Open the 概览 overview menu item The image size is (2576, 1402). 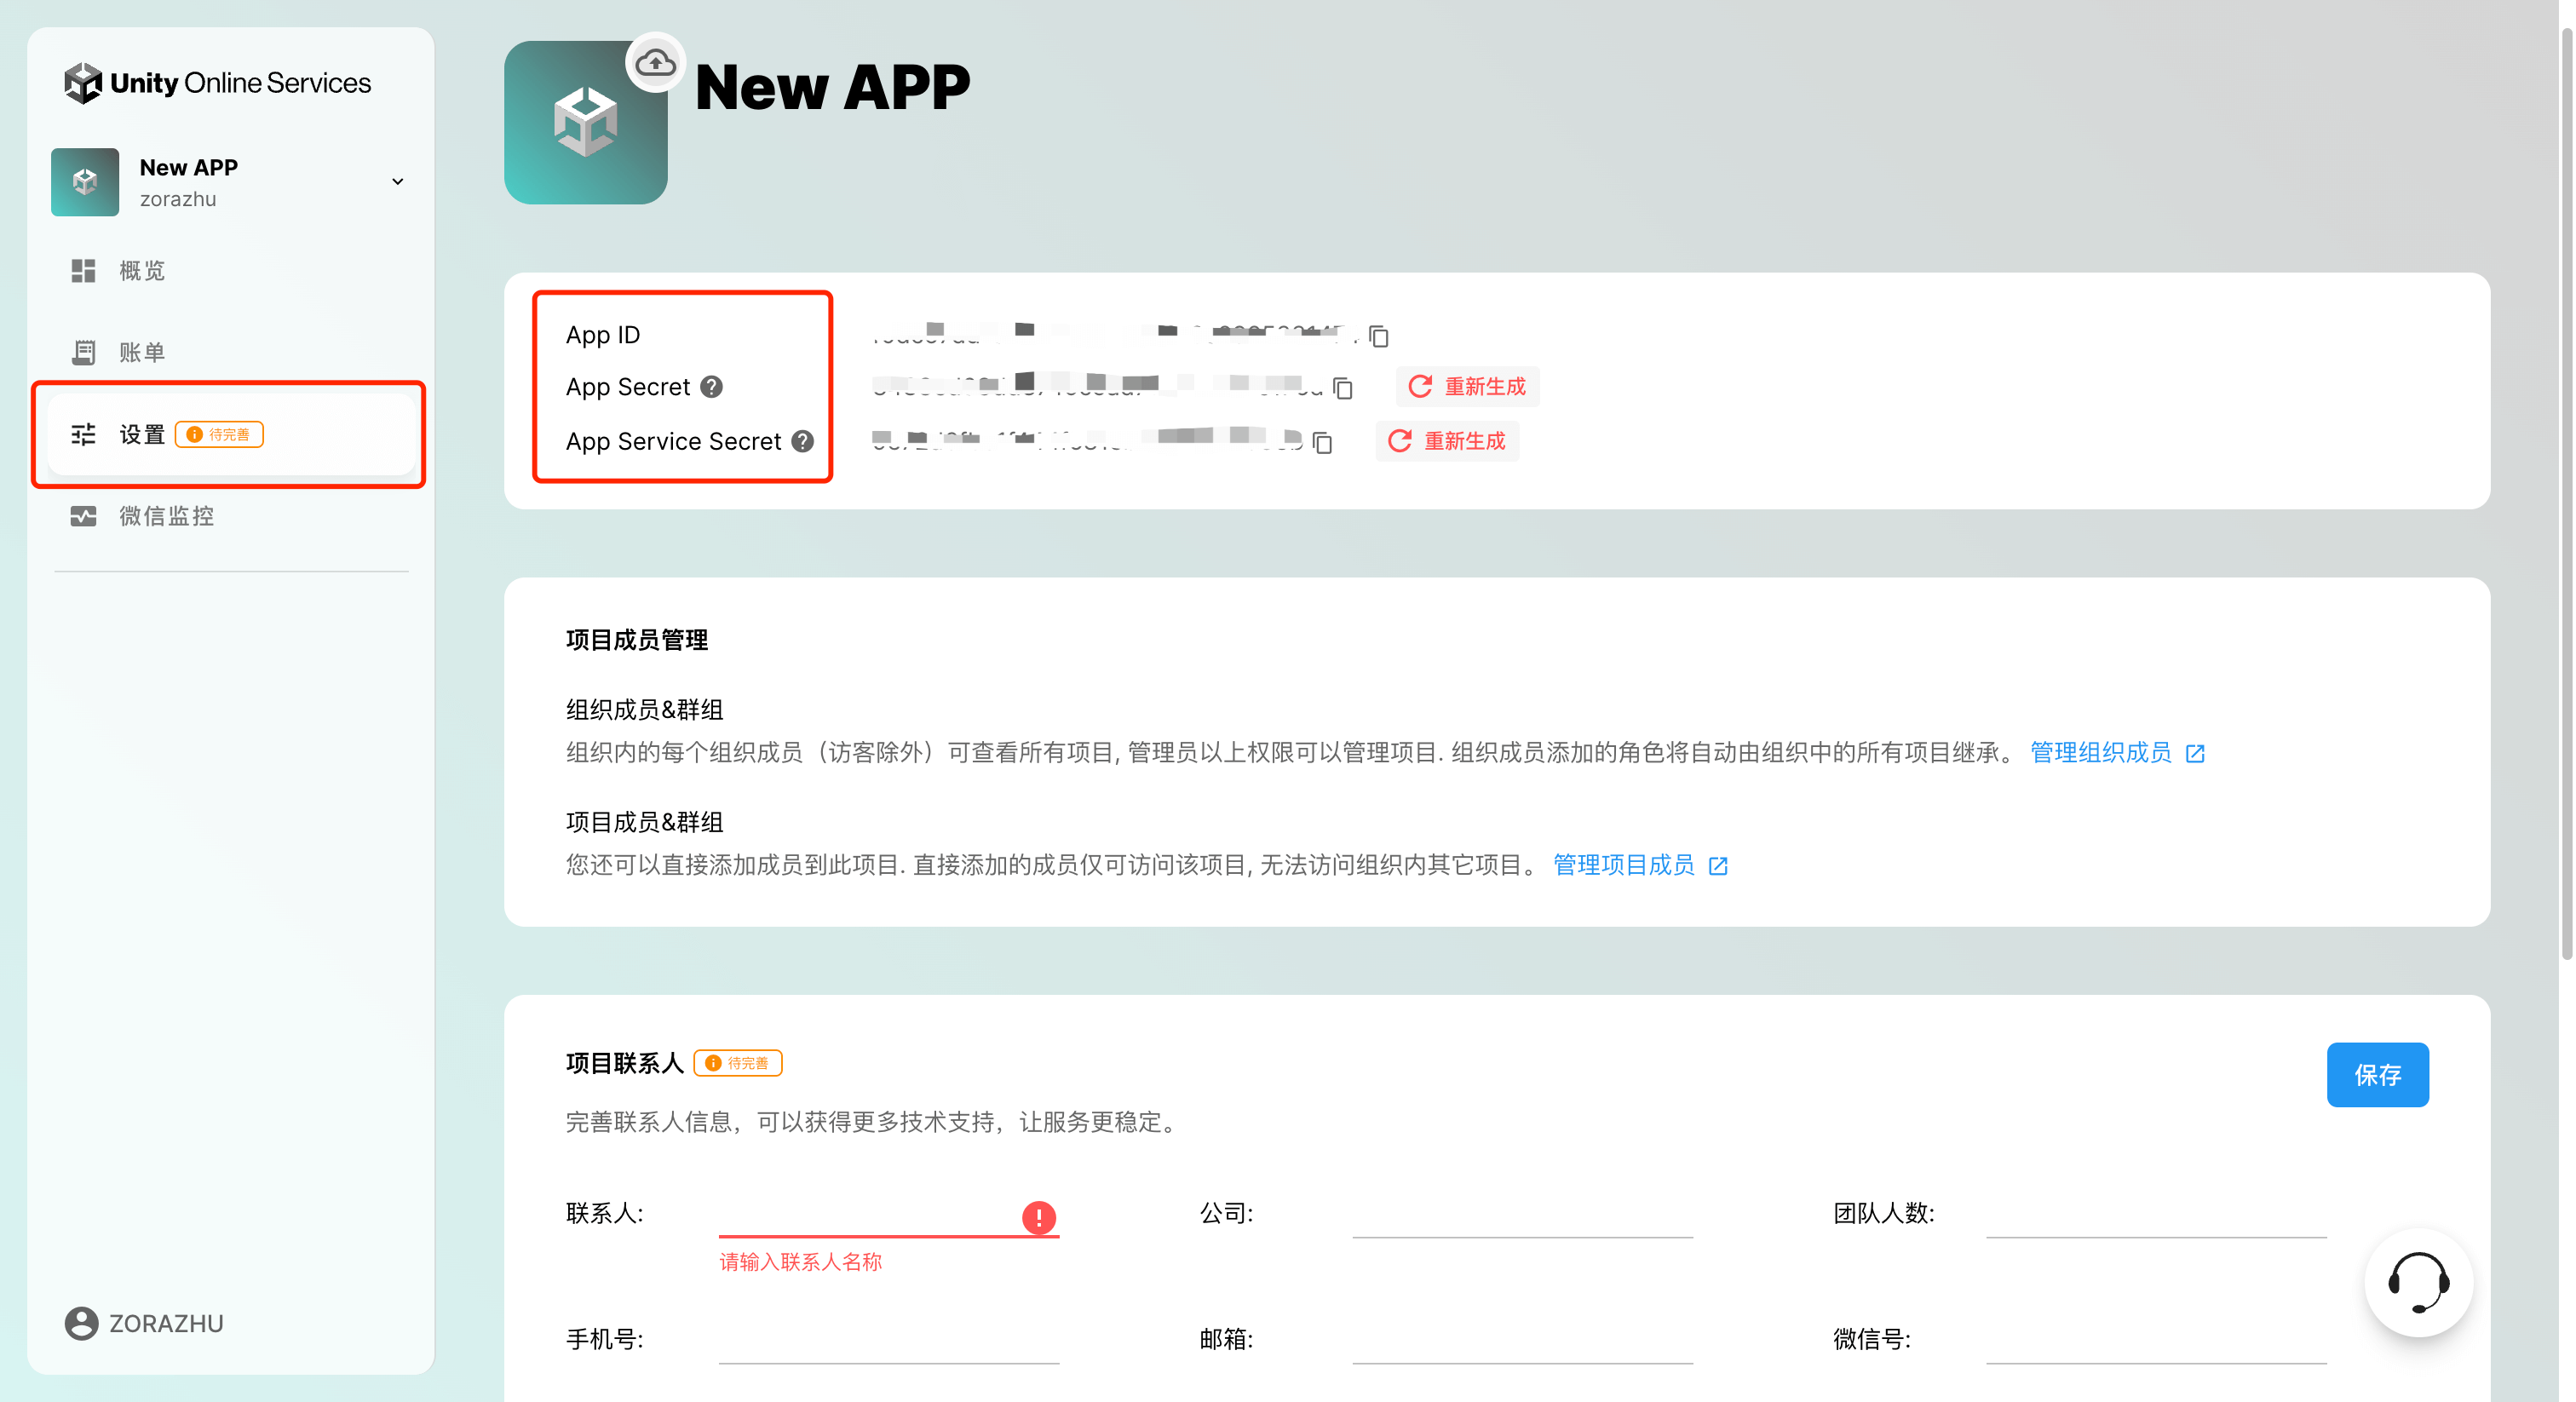[x=142, y=271]
